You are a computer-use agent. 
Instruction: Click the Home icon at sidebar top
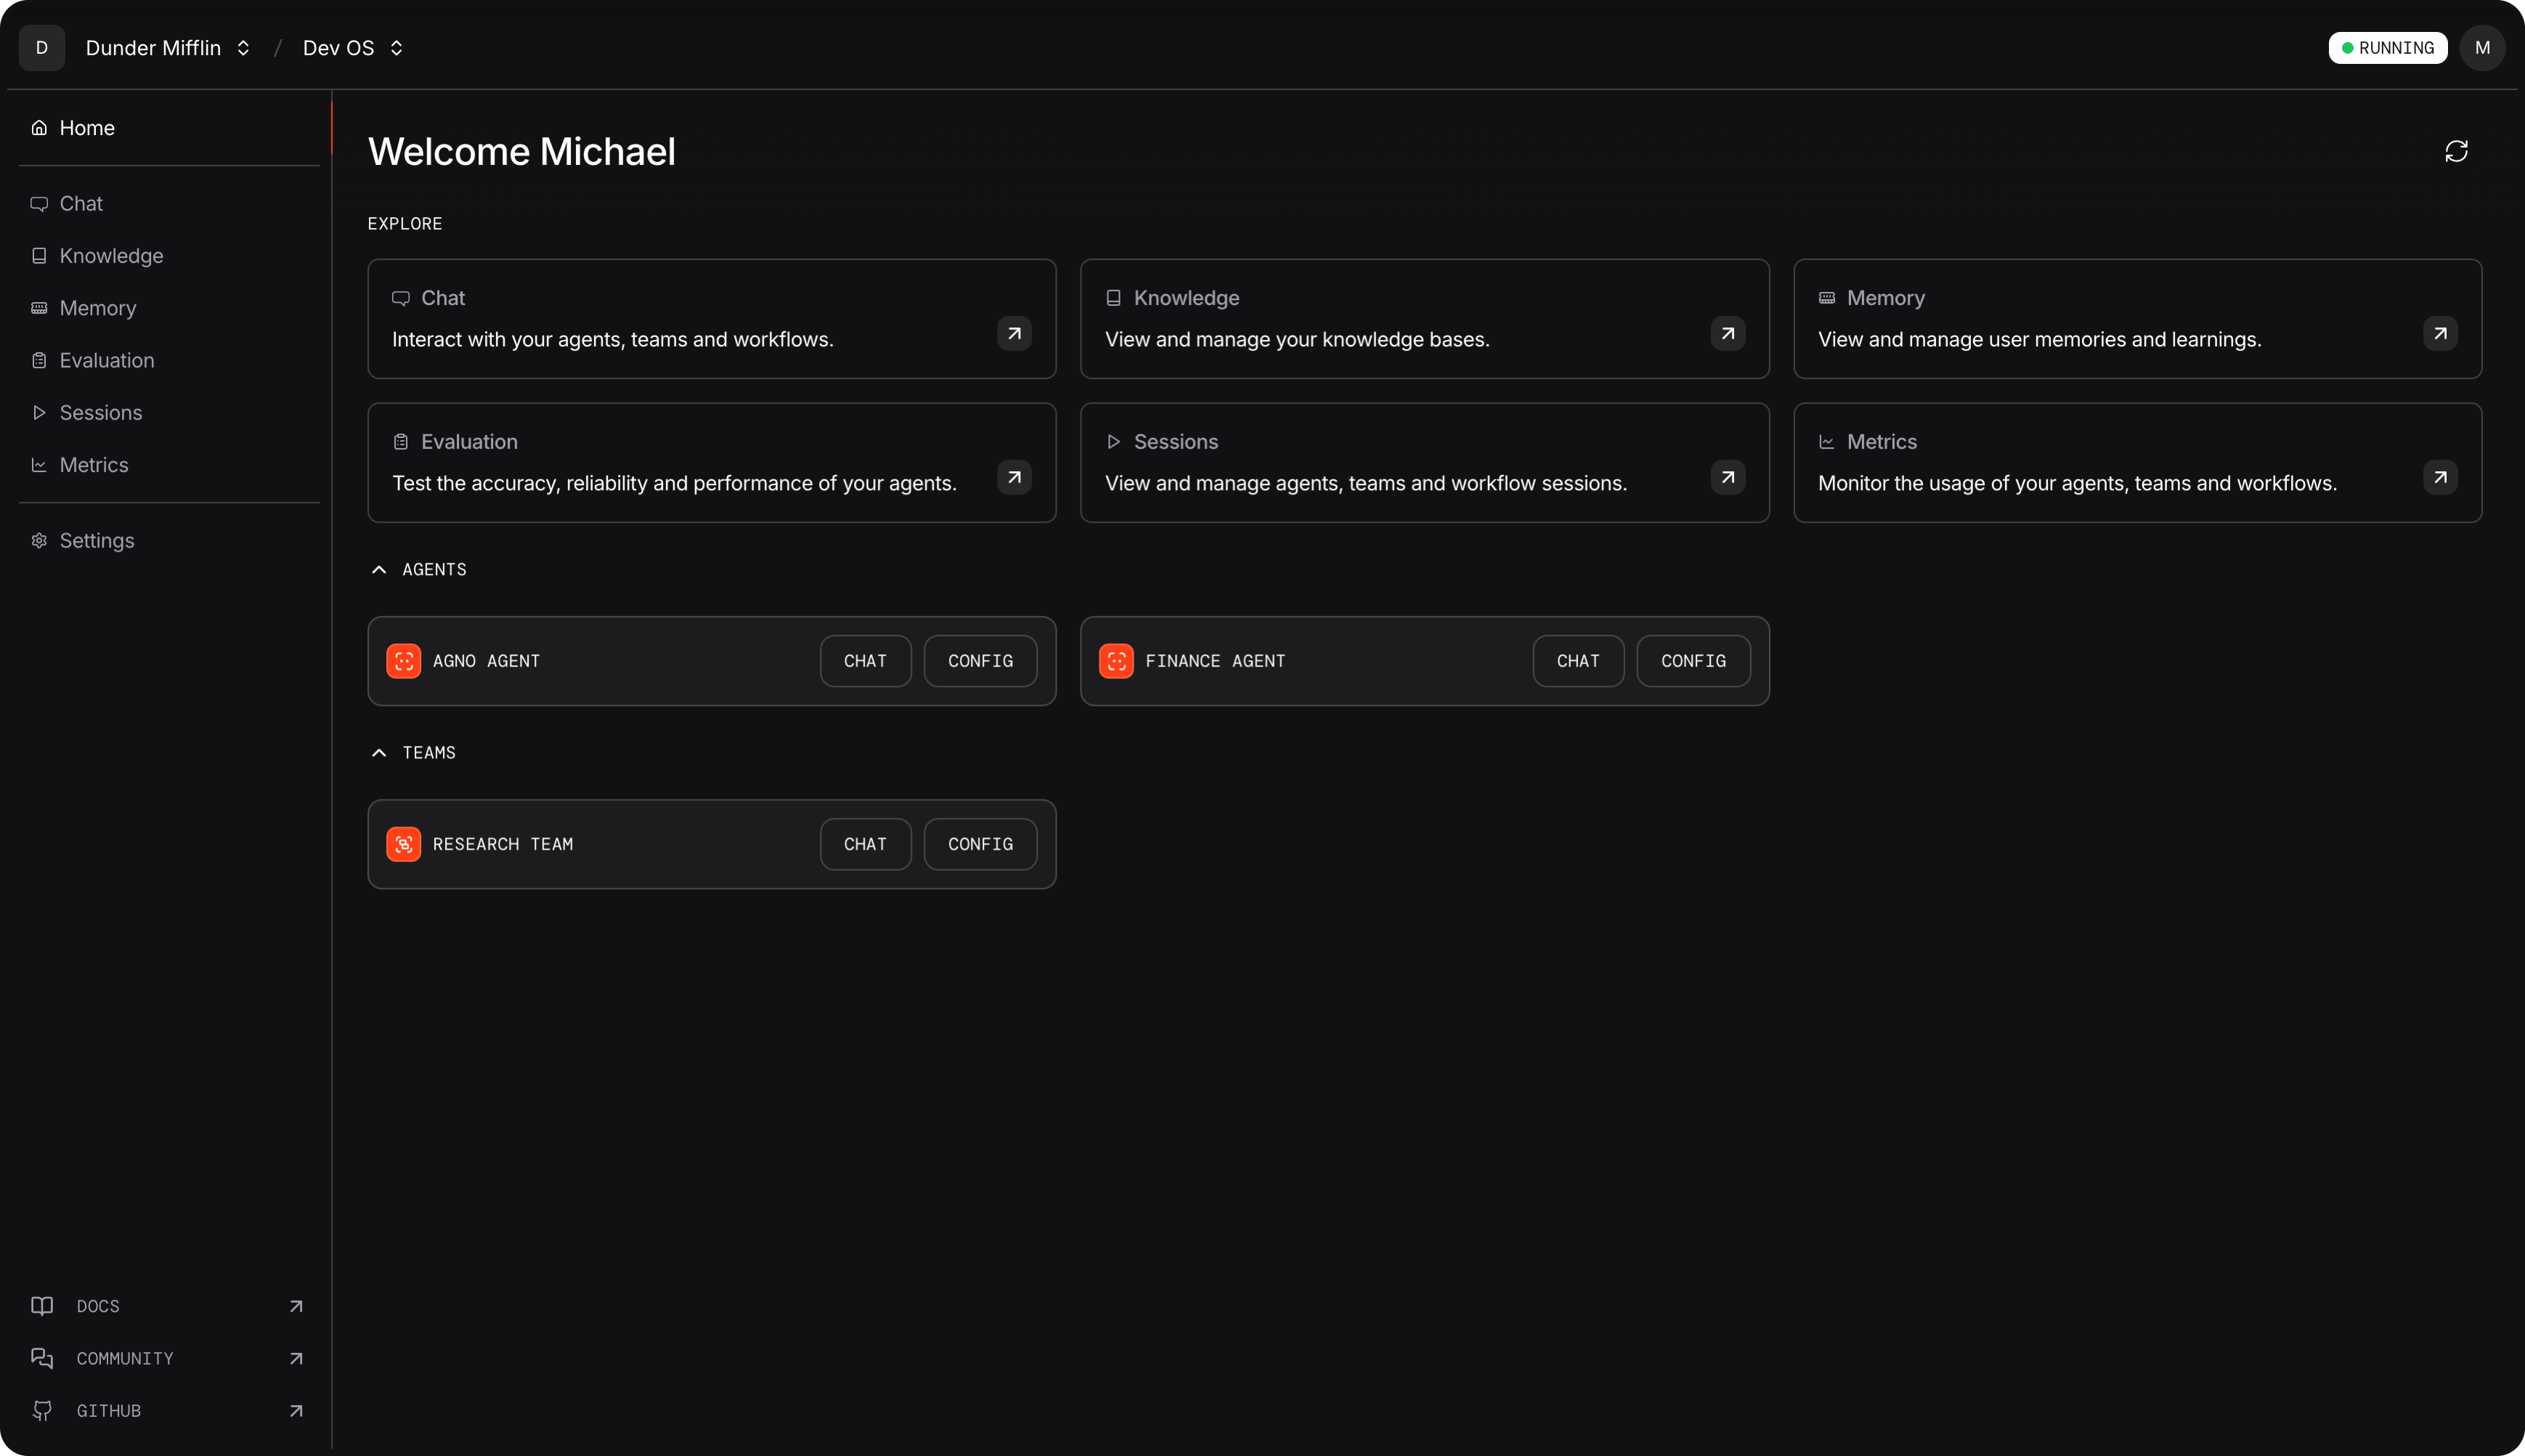(x=39, y=127)
